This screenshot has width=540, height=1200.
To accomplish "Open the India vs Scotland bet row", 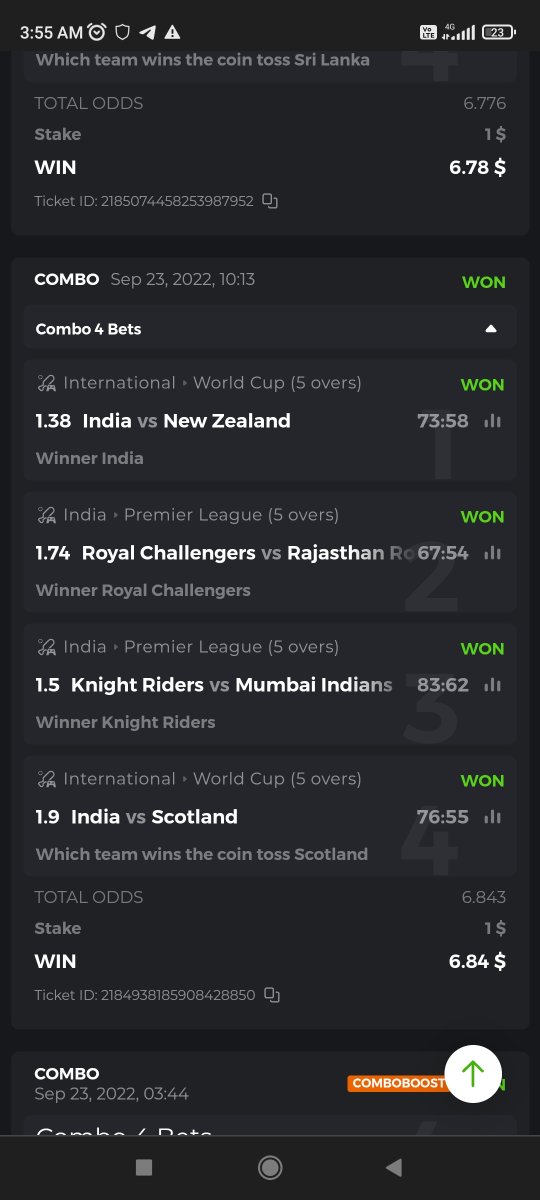I will coord(270,817).
